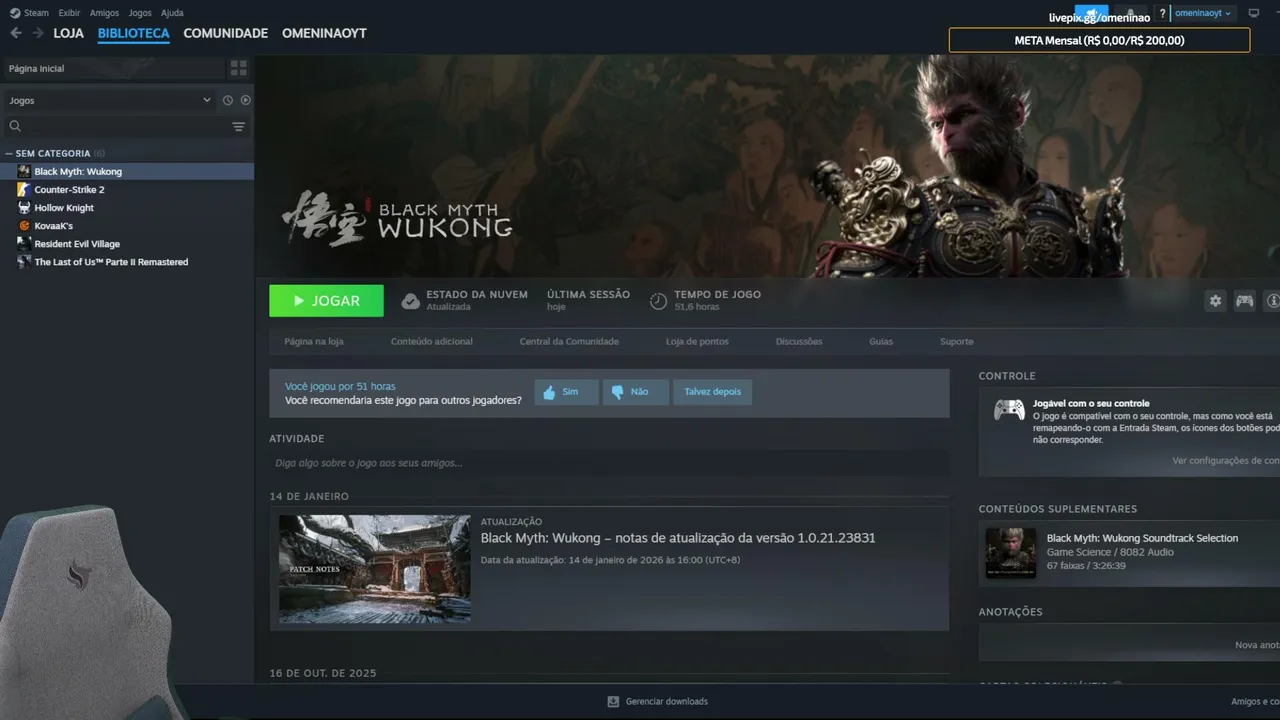Click Black Myth: Wukong Soundtrack Selection title
This screenshot has height=720, width=1280.
tap(1142, 538)
